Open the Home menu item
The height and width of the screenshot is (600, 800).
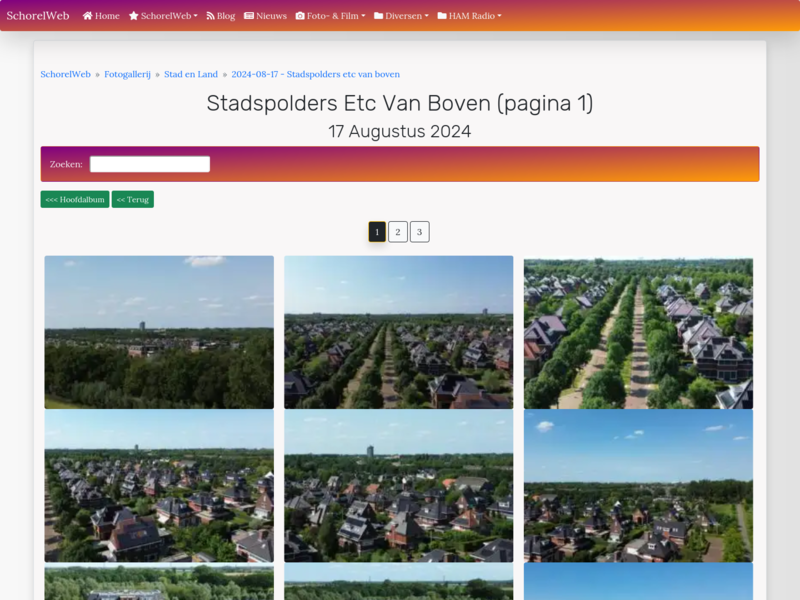(101, 16)
